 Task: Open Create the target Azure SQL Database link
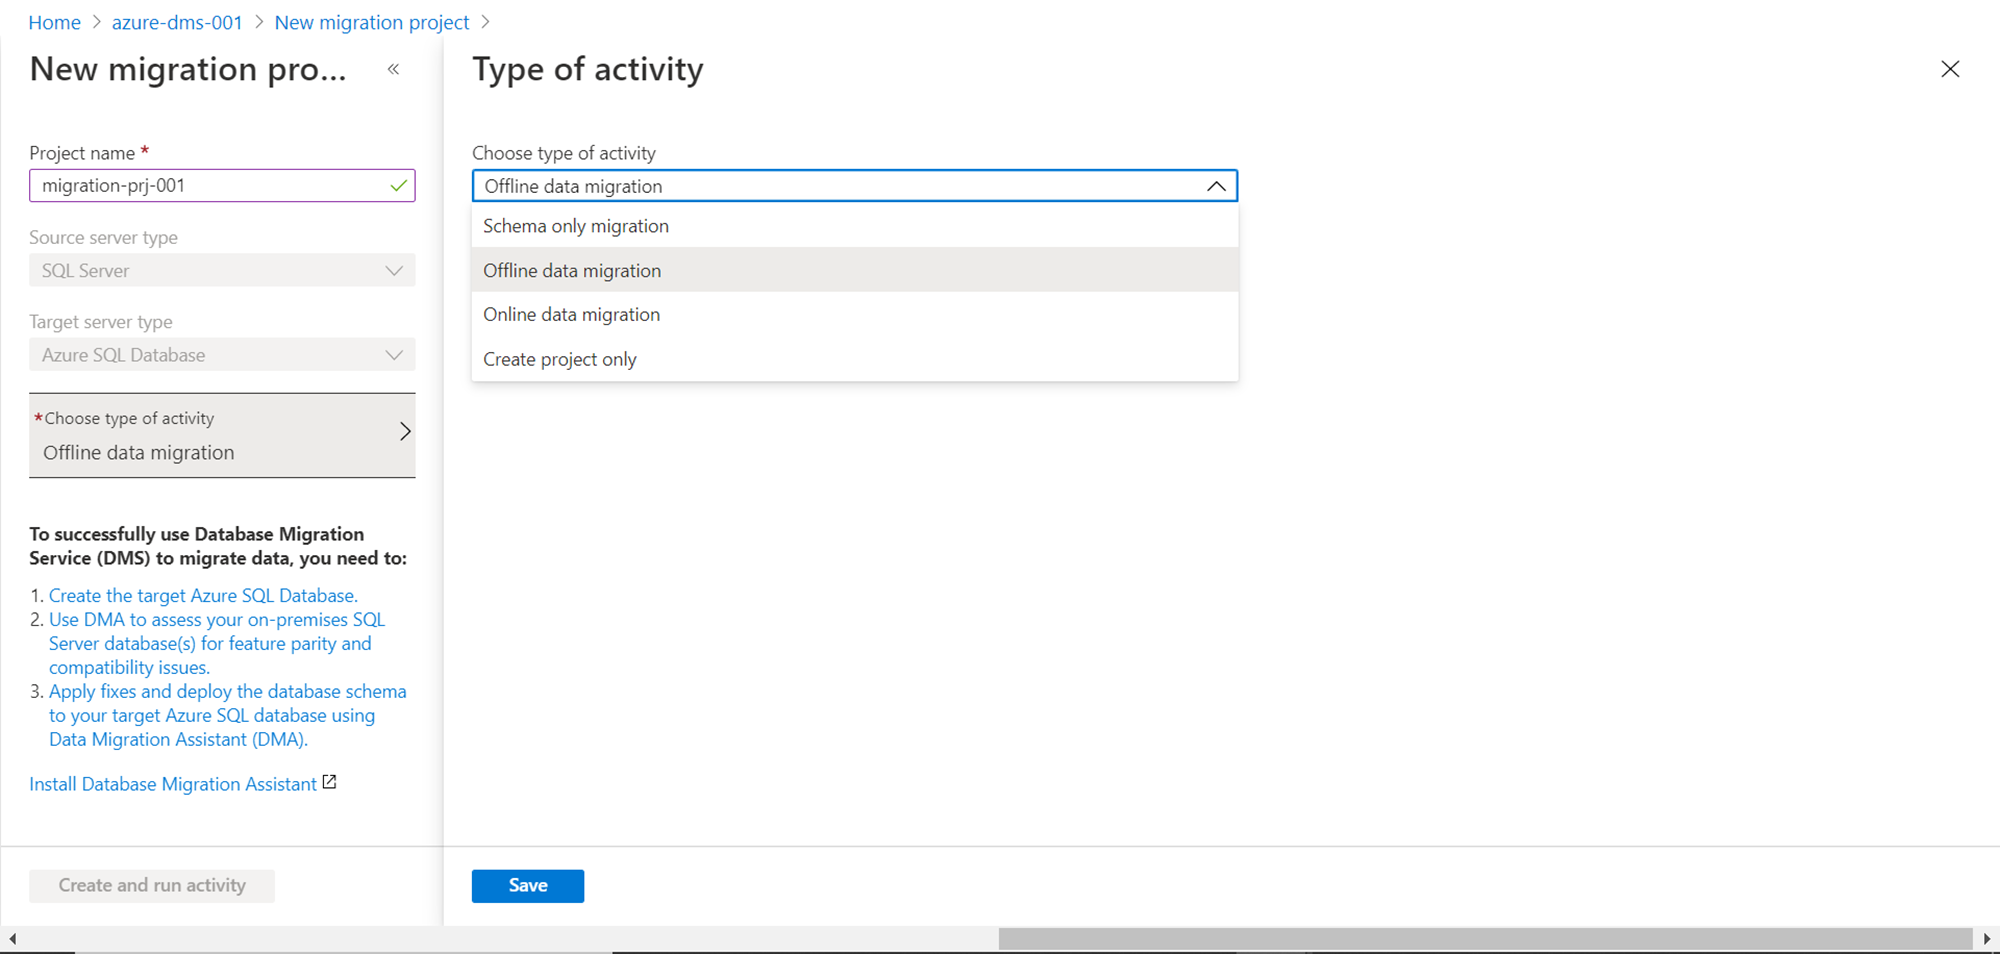click(x=203, y=596)
